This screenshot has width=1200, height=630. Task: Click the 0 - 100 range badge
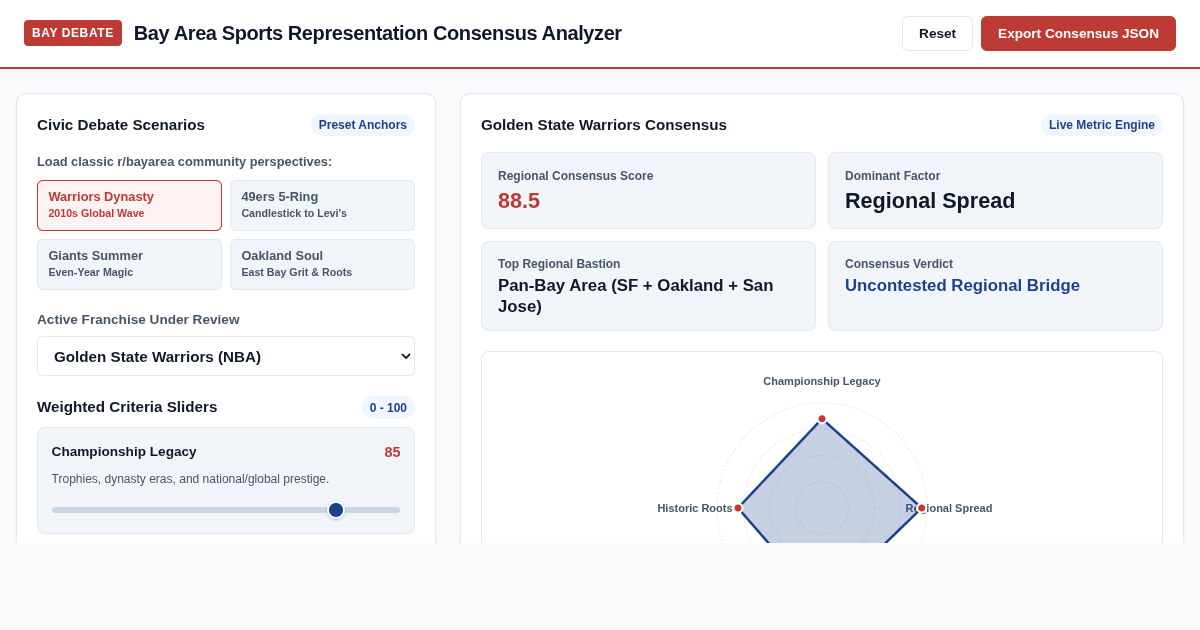[388, 408]
